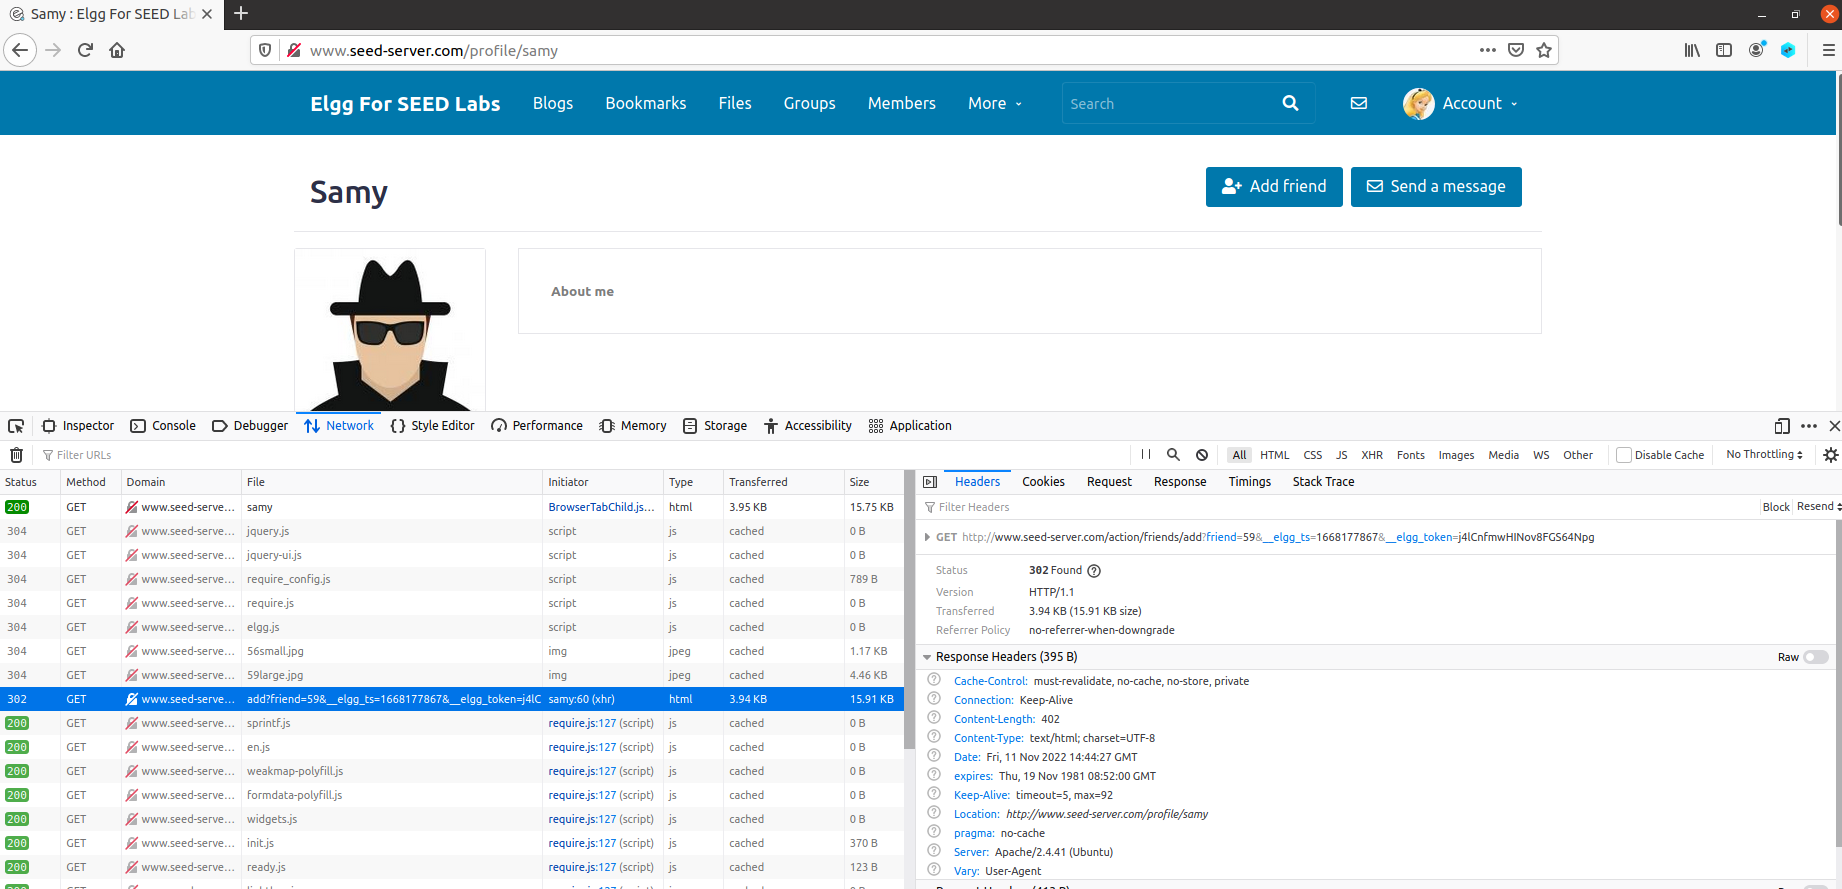Reload the current page

tap(85, 50)
